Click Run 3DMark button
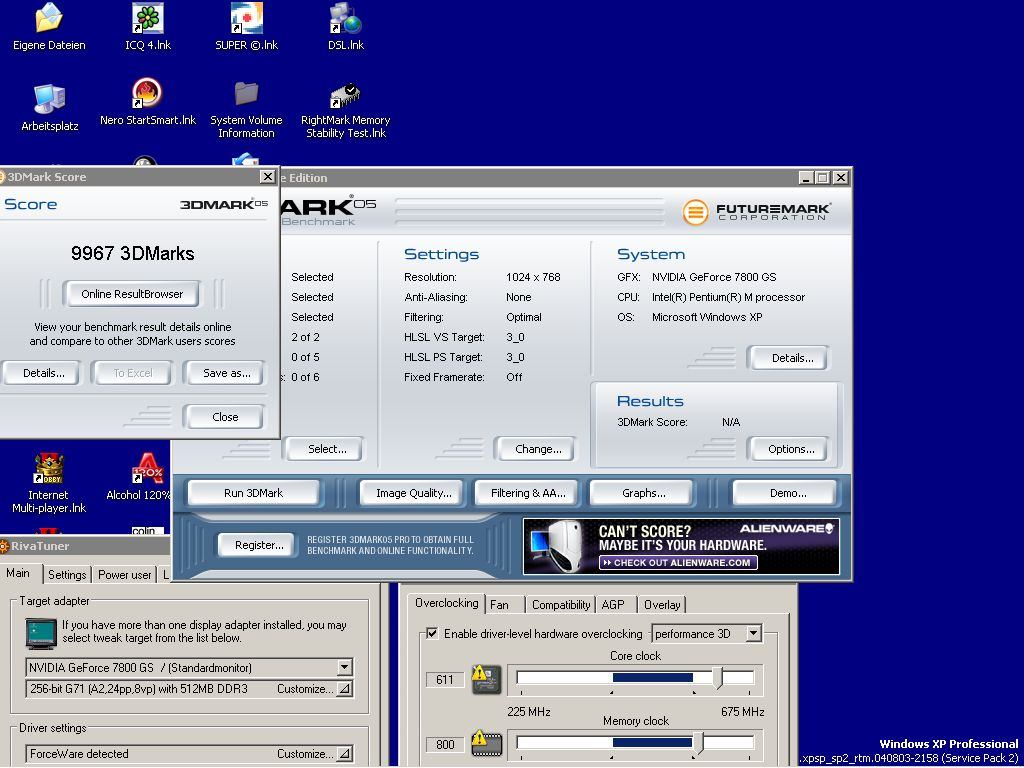 point(253,493)
